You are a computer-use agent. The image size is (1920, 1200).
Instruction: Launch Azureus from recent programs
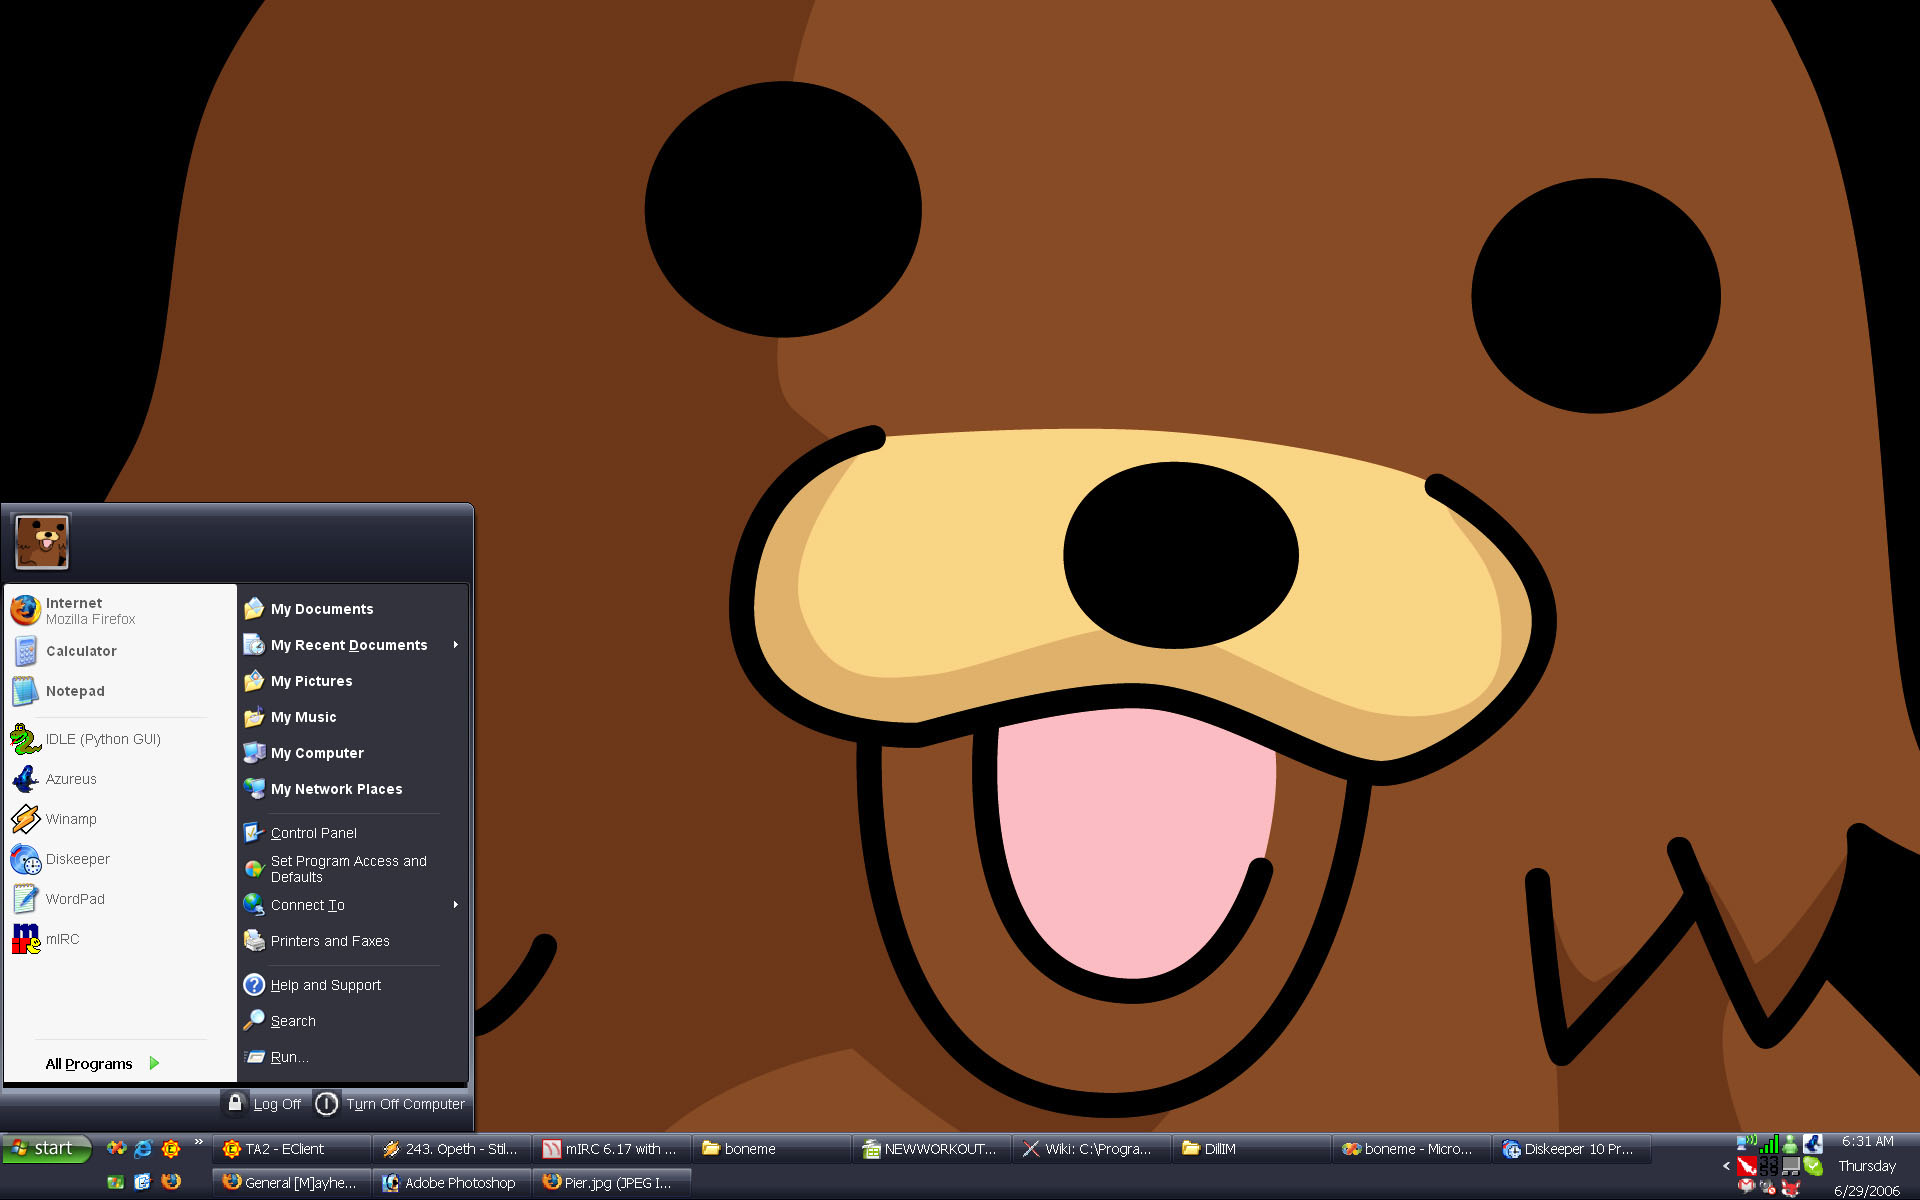click(x=119, y=779)
